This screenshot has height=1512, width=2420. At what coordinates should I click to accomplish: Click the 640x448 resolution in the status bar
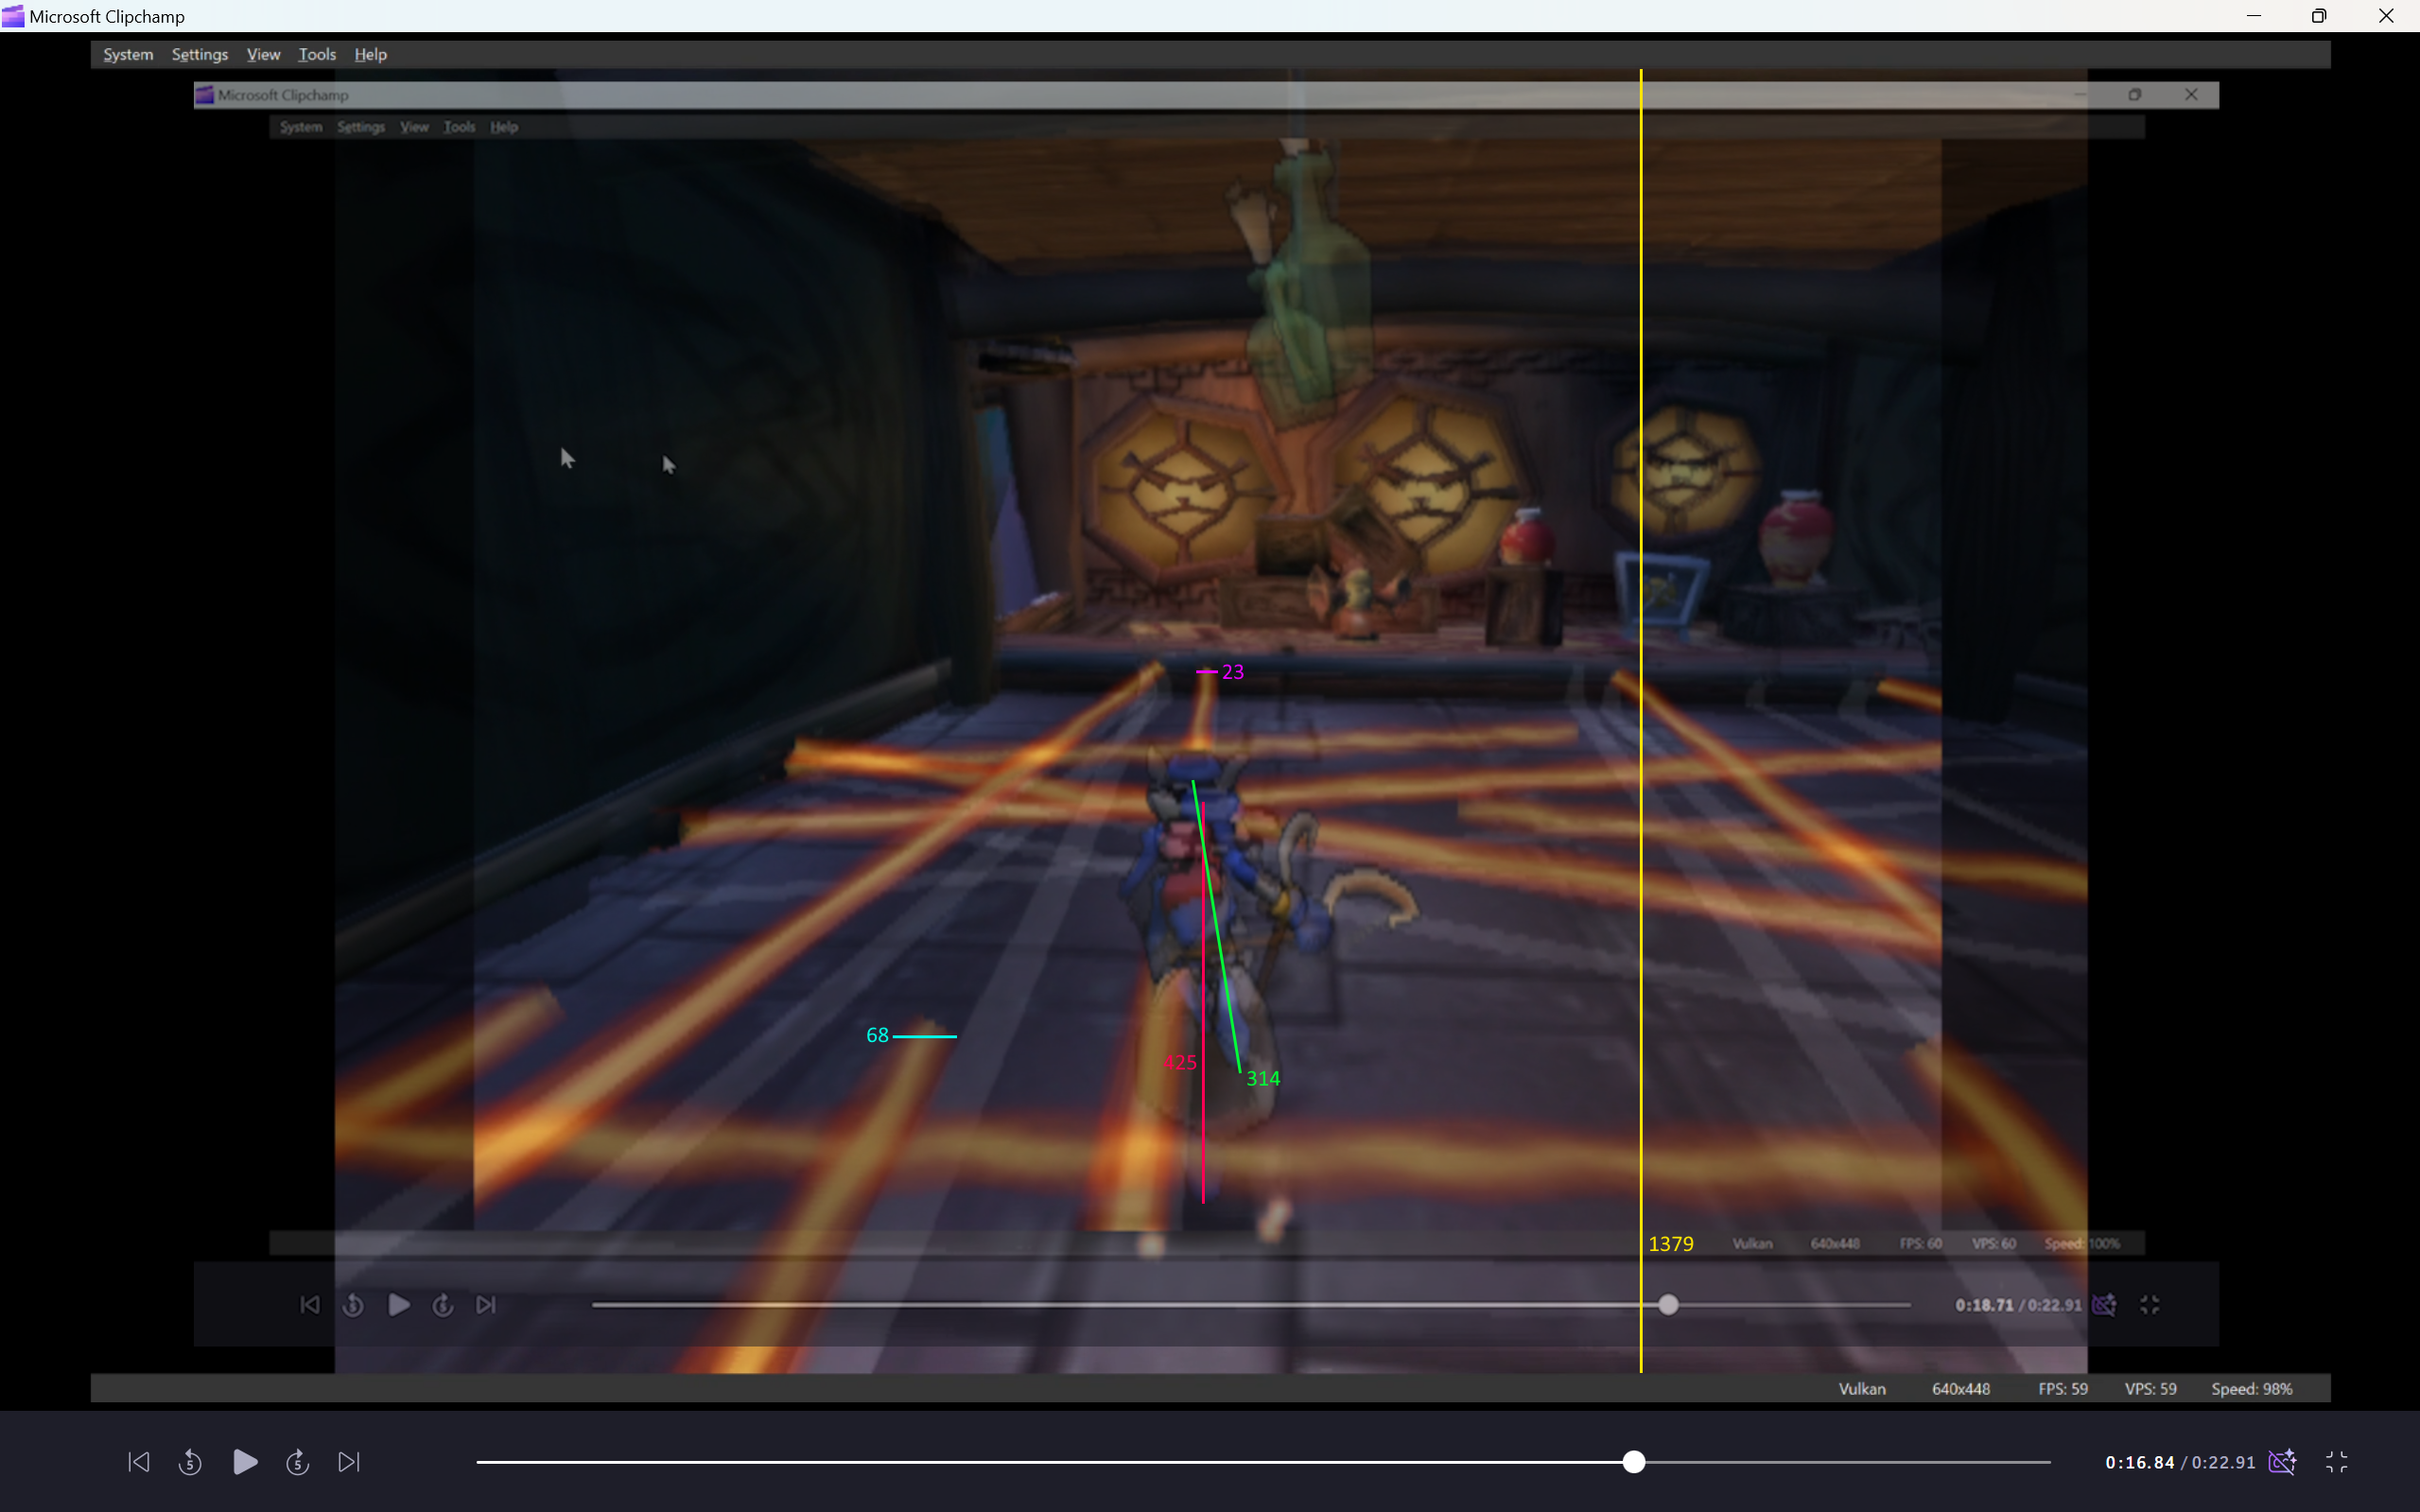click(x=1960, y=1389)
